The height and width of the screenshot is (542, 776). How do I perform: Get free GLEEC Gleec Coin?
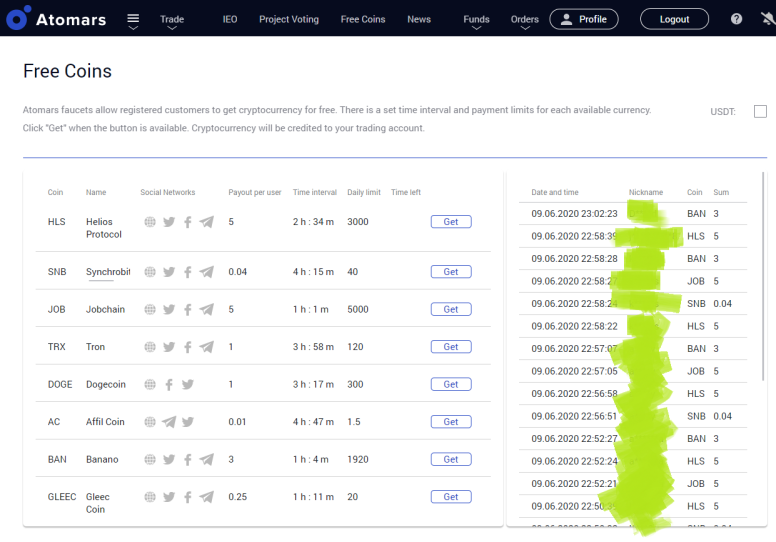click(451, 497)
